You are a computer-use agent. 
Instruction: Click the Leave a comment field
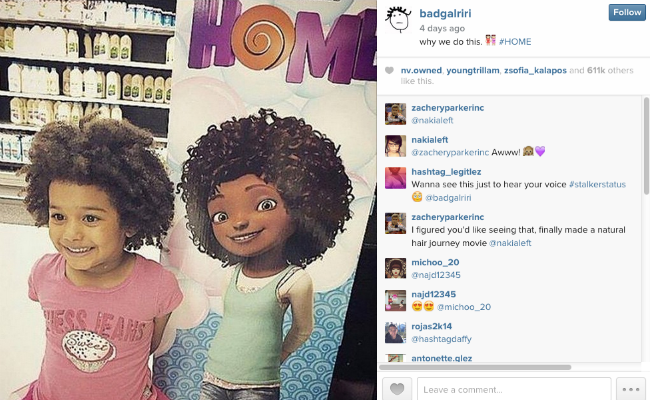514,389
